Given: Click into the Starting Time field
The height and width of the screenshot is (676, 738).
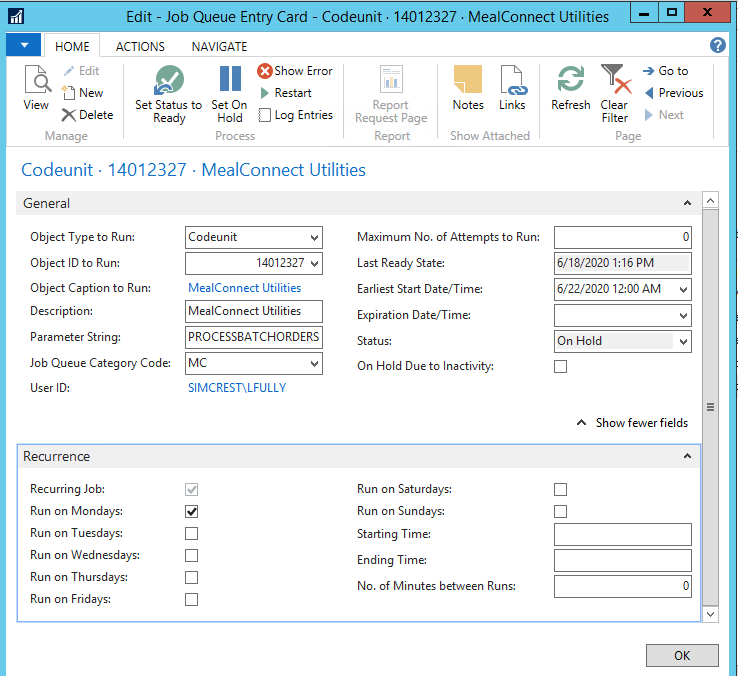Looking at the screenshot, I should click(622, 534).
